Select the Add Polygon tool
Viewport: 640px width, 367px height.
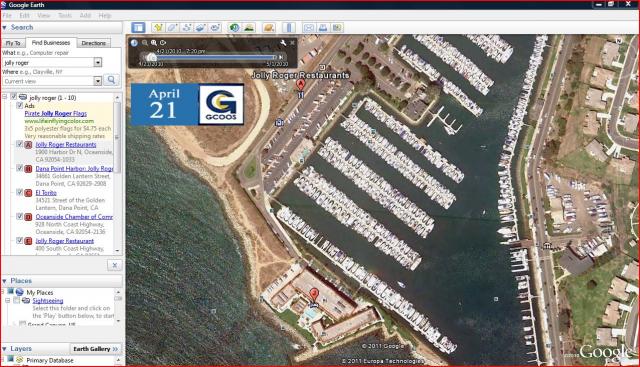coord(172,27)
